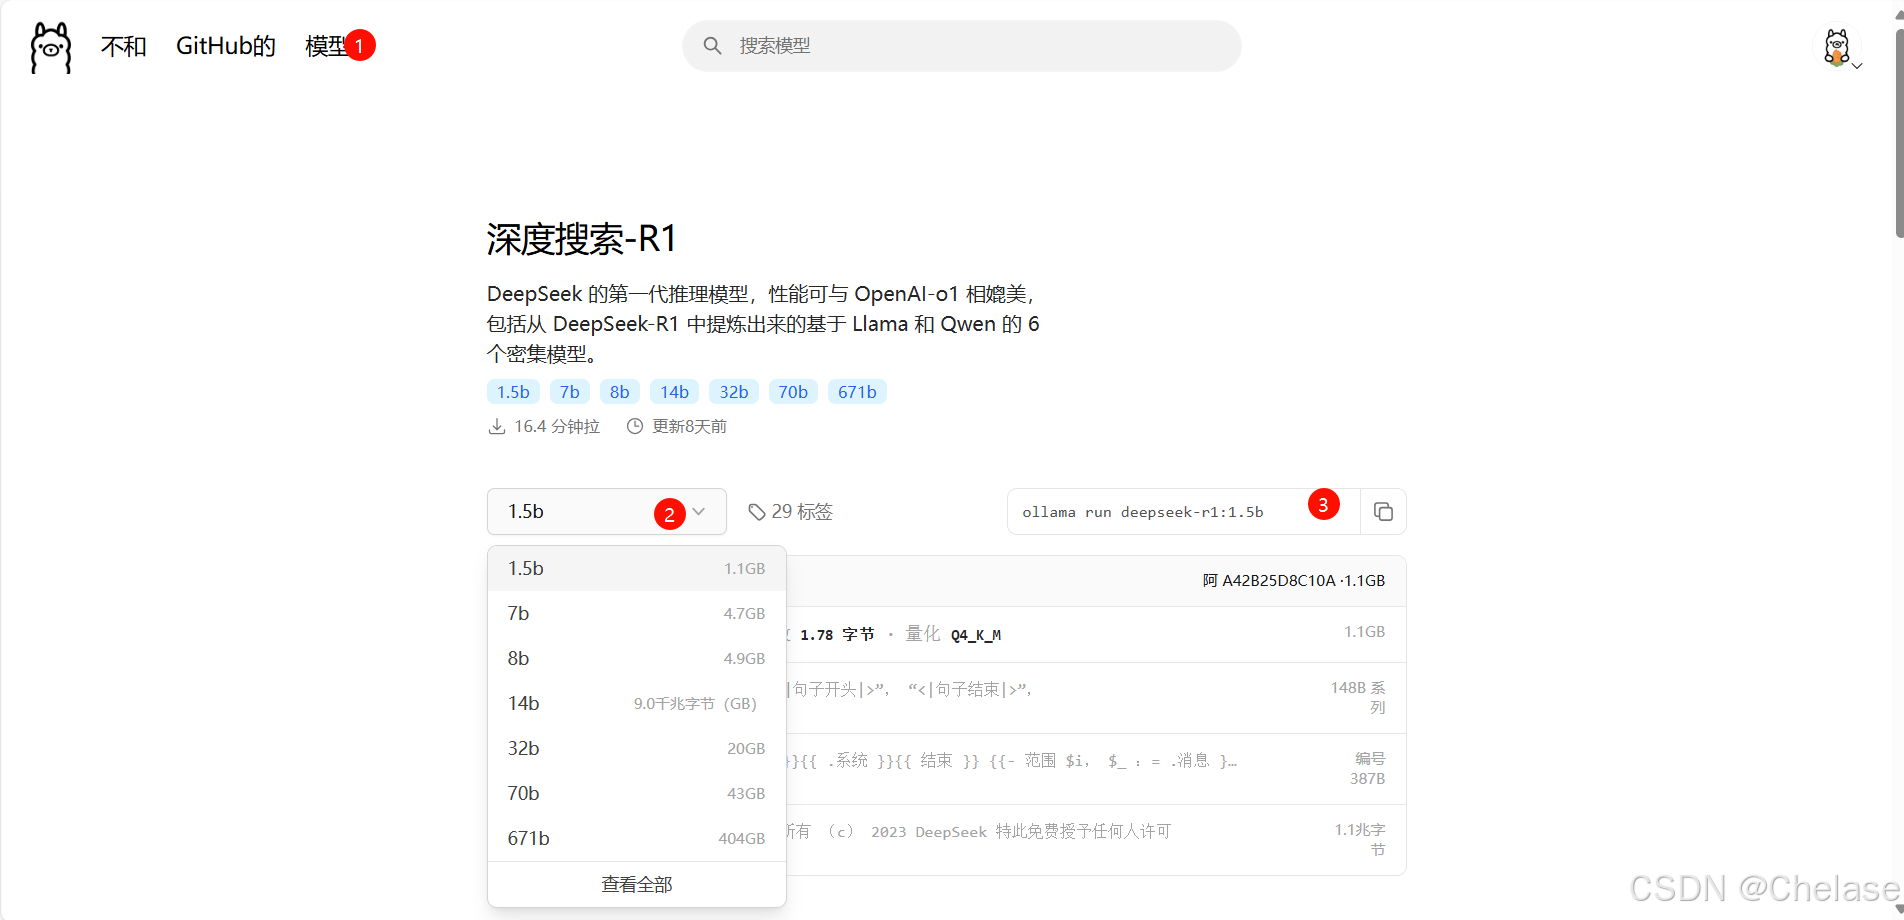
Task: Pick the 32b 20GB option
Action: [x=637, y=748]
